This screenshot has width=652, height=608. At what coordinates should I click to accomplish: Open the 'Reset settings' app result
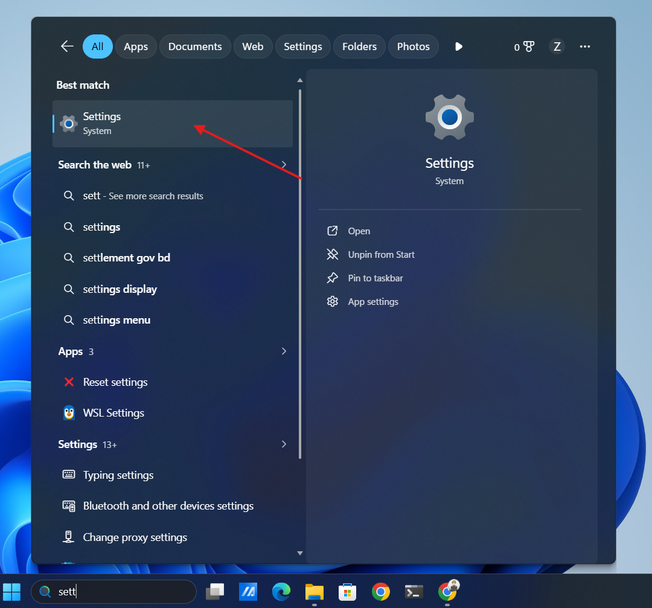coord(173,382)
